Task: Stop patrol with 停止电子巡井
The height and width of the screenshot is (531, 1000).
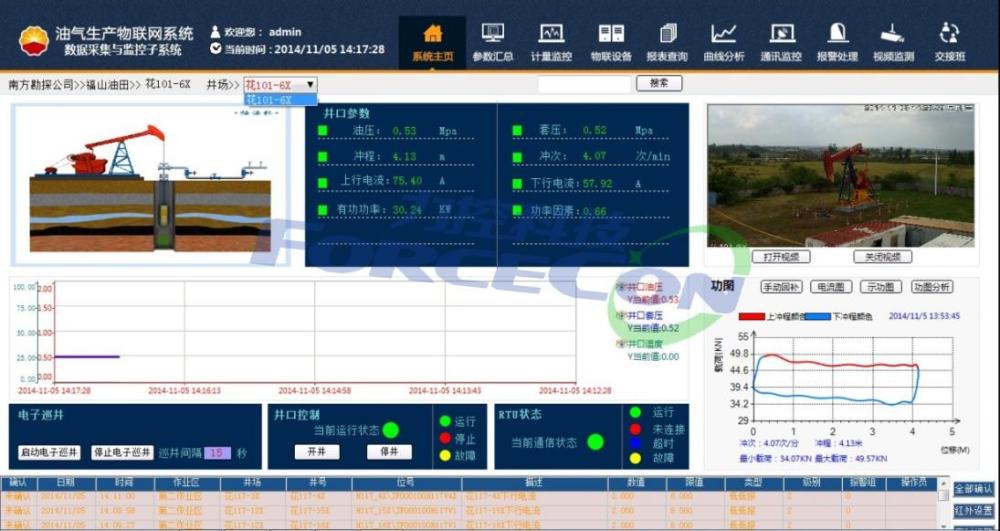Action: coord(122,453)
